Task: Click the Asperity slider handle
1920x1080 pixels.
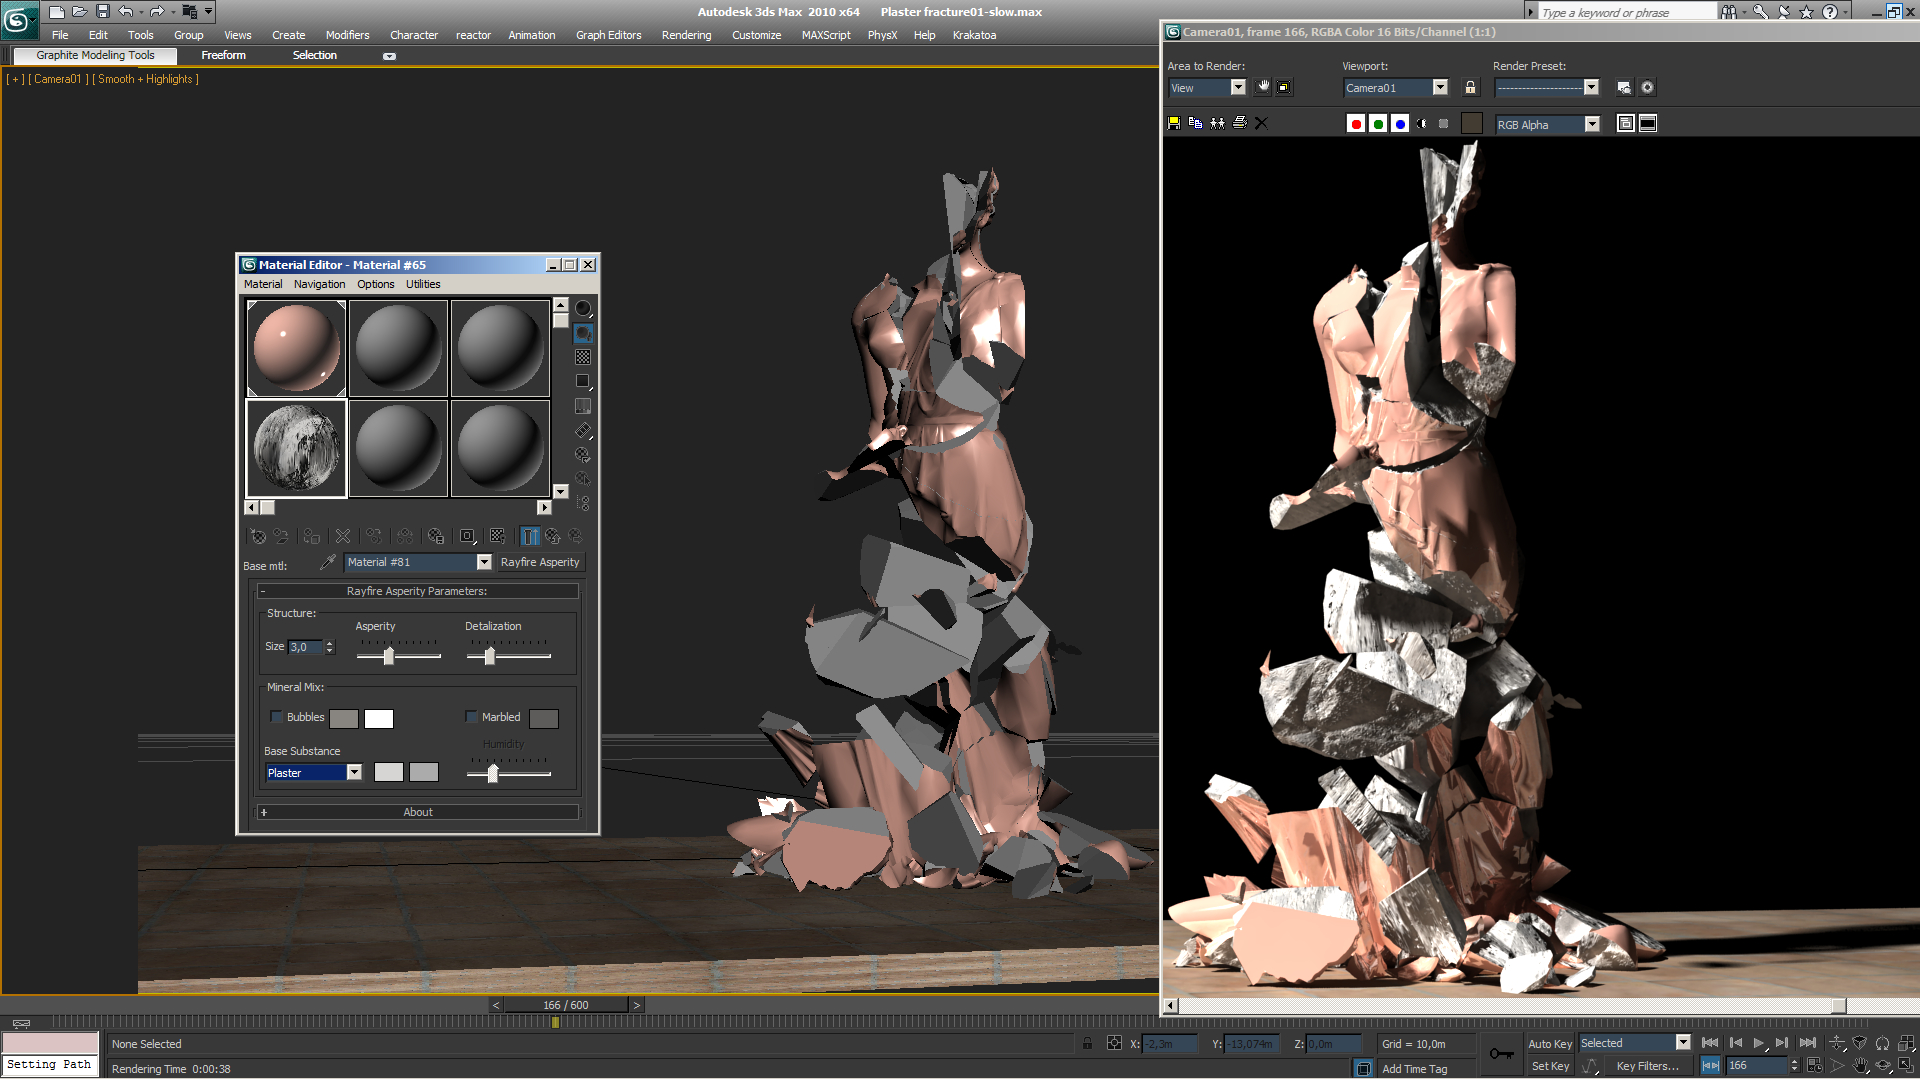Action: click(389, 656)
